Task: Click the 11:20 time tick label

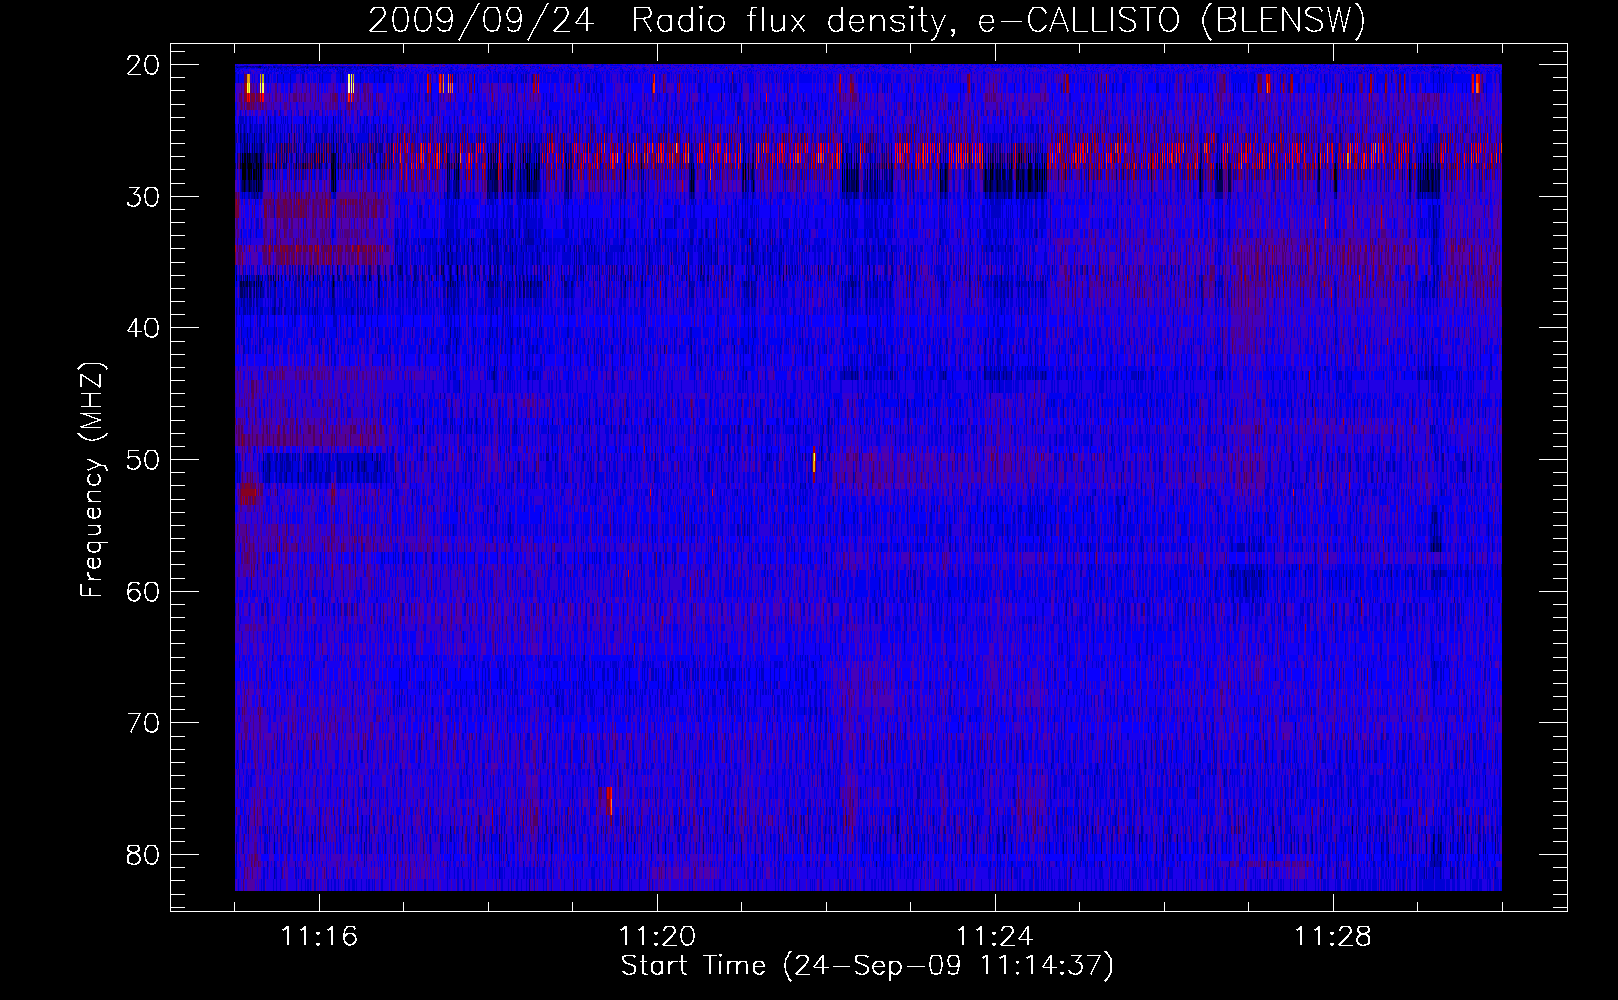Action: coord(657,937)
